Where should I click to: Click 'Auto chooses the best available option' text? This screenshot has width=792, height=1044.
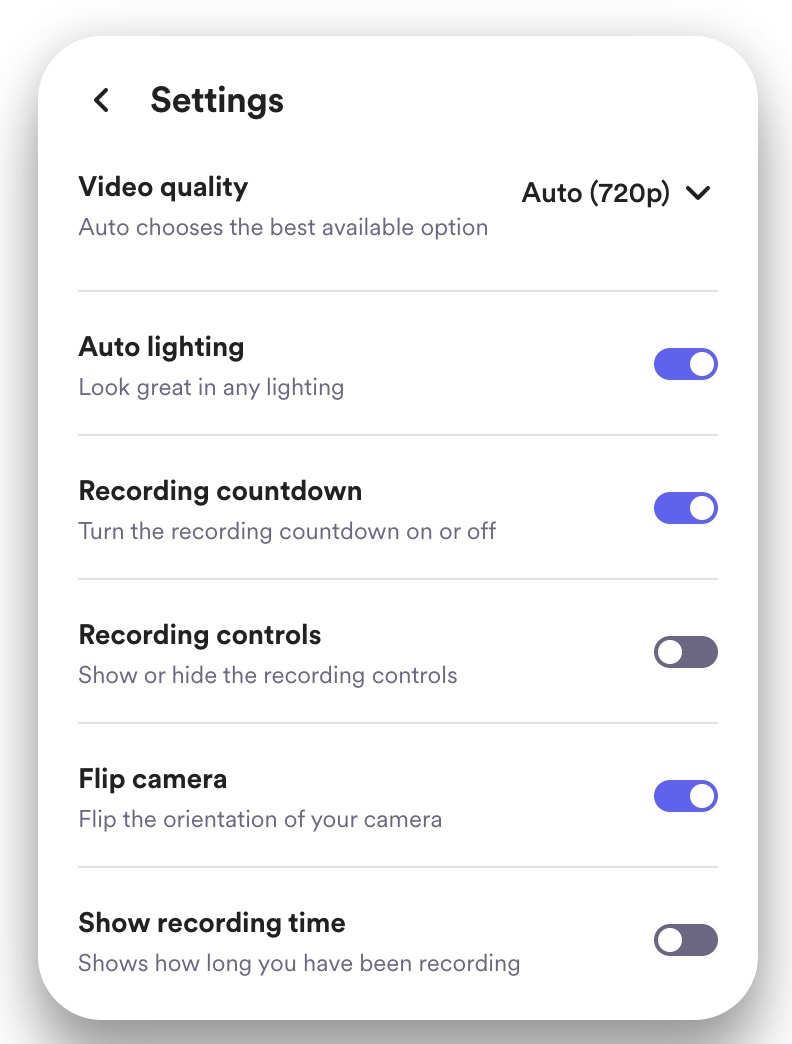(283, 227)
